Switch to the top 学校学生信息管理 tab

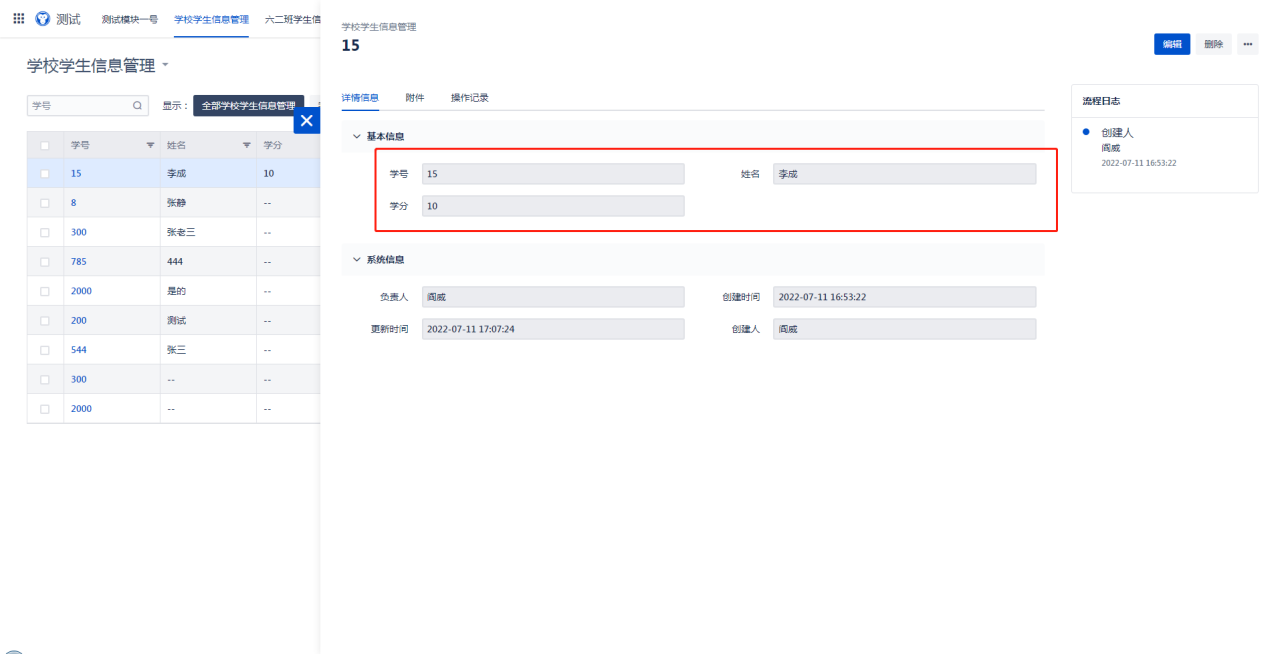coord(211,19)
